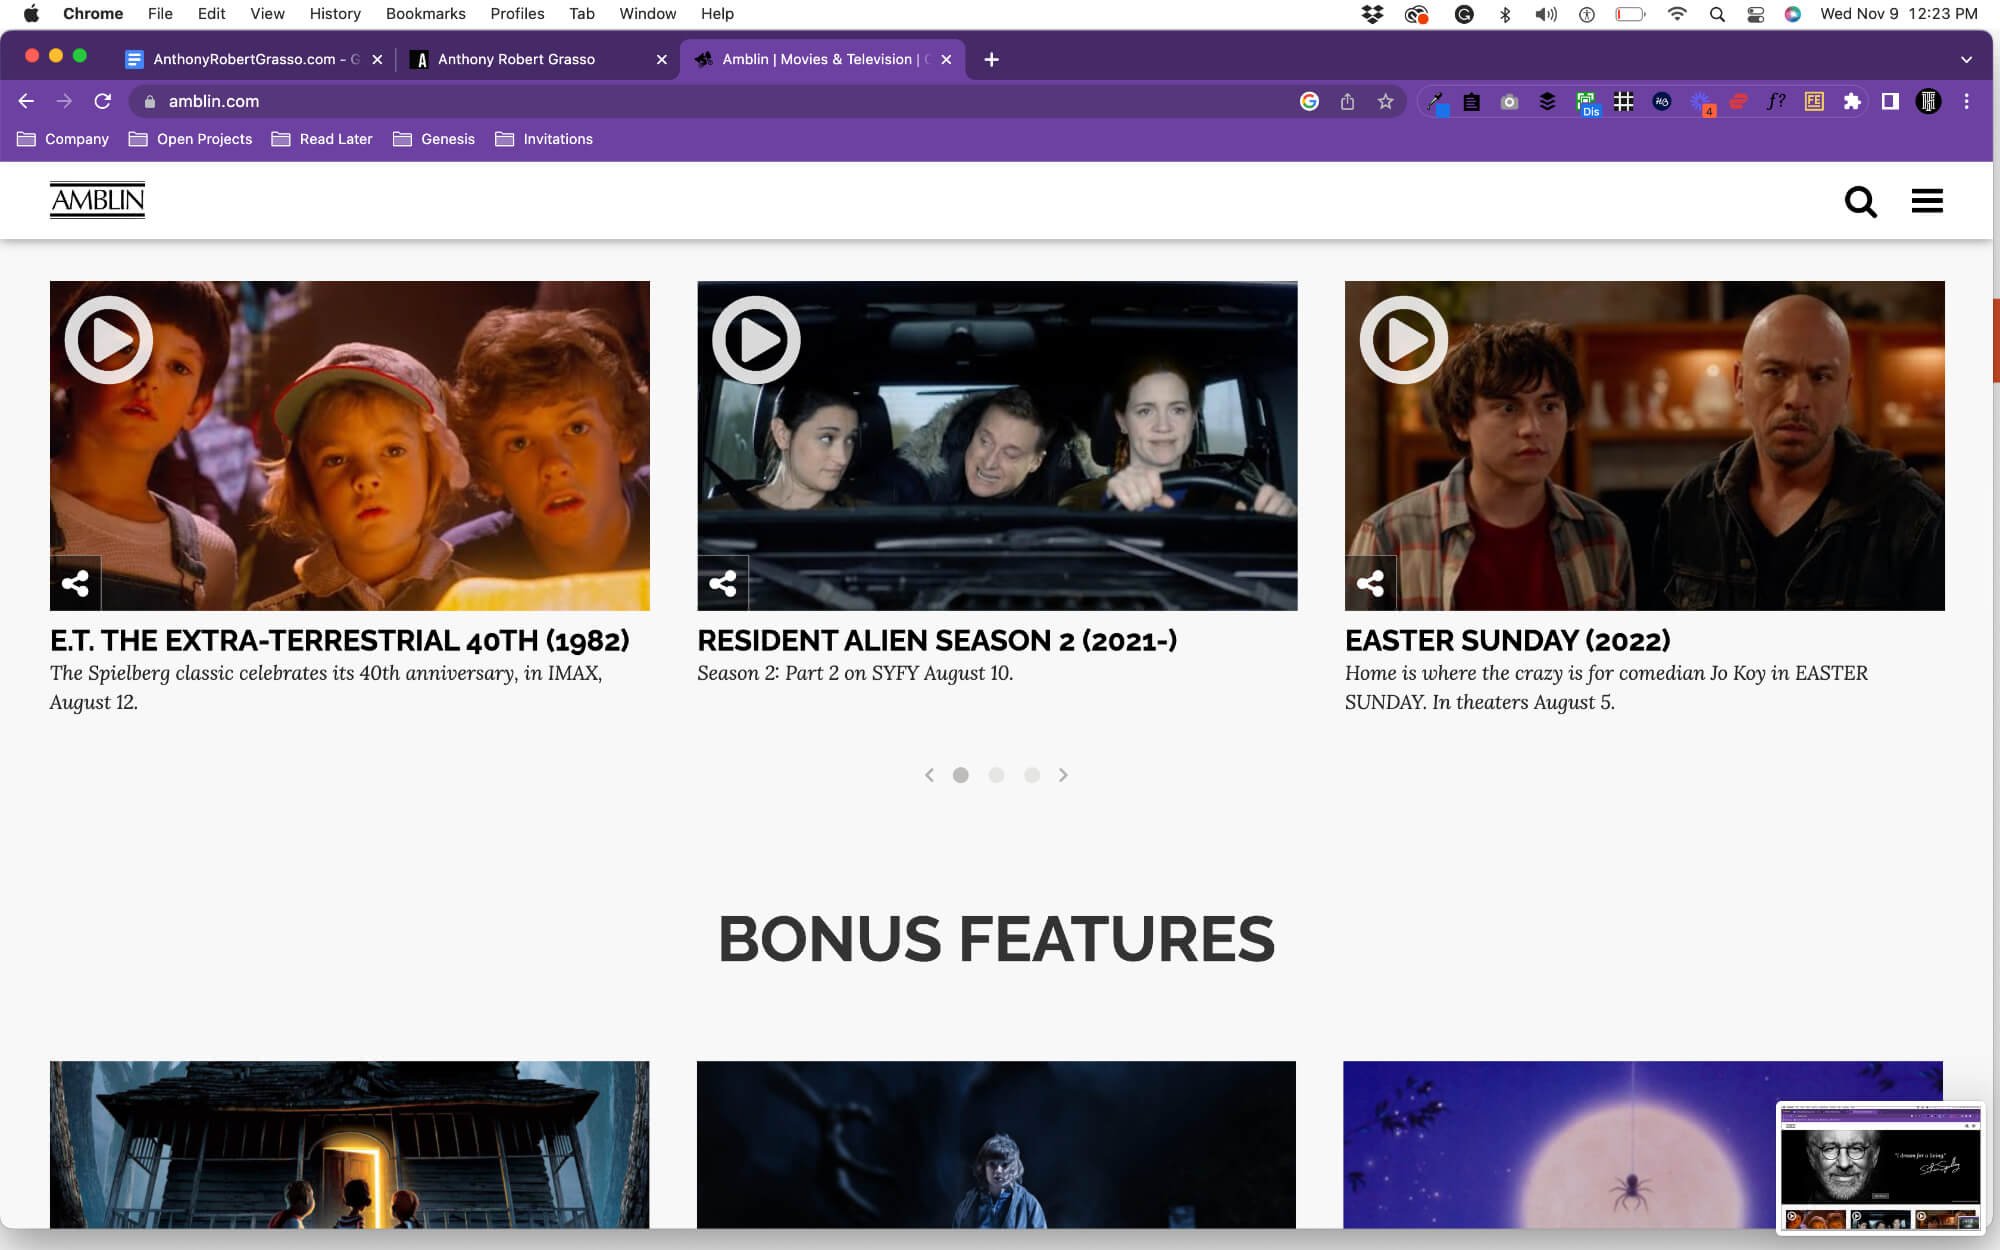This screenshot has width=2000, height=1250.
Task: Open the Open Projects bookmarks folder
Action: click(x=190, y=139)
